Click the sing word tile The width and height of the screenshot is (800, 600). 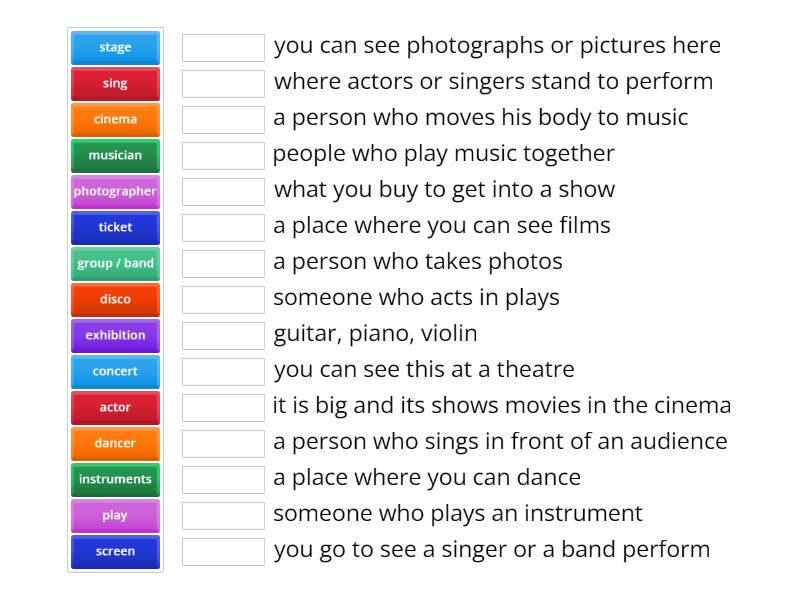(x=114, y=83)
